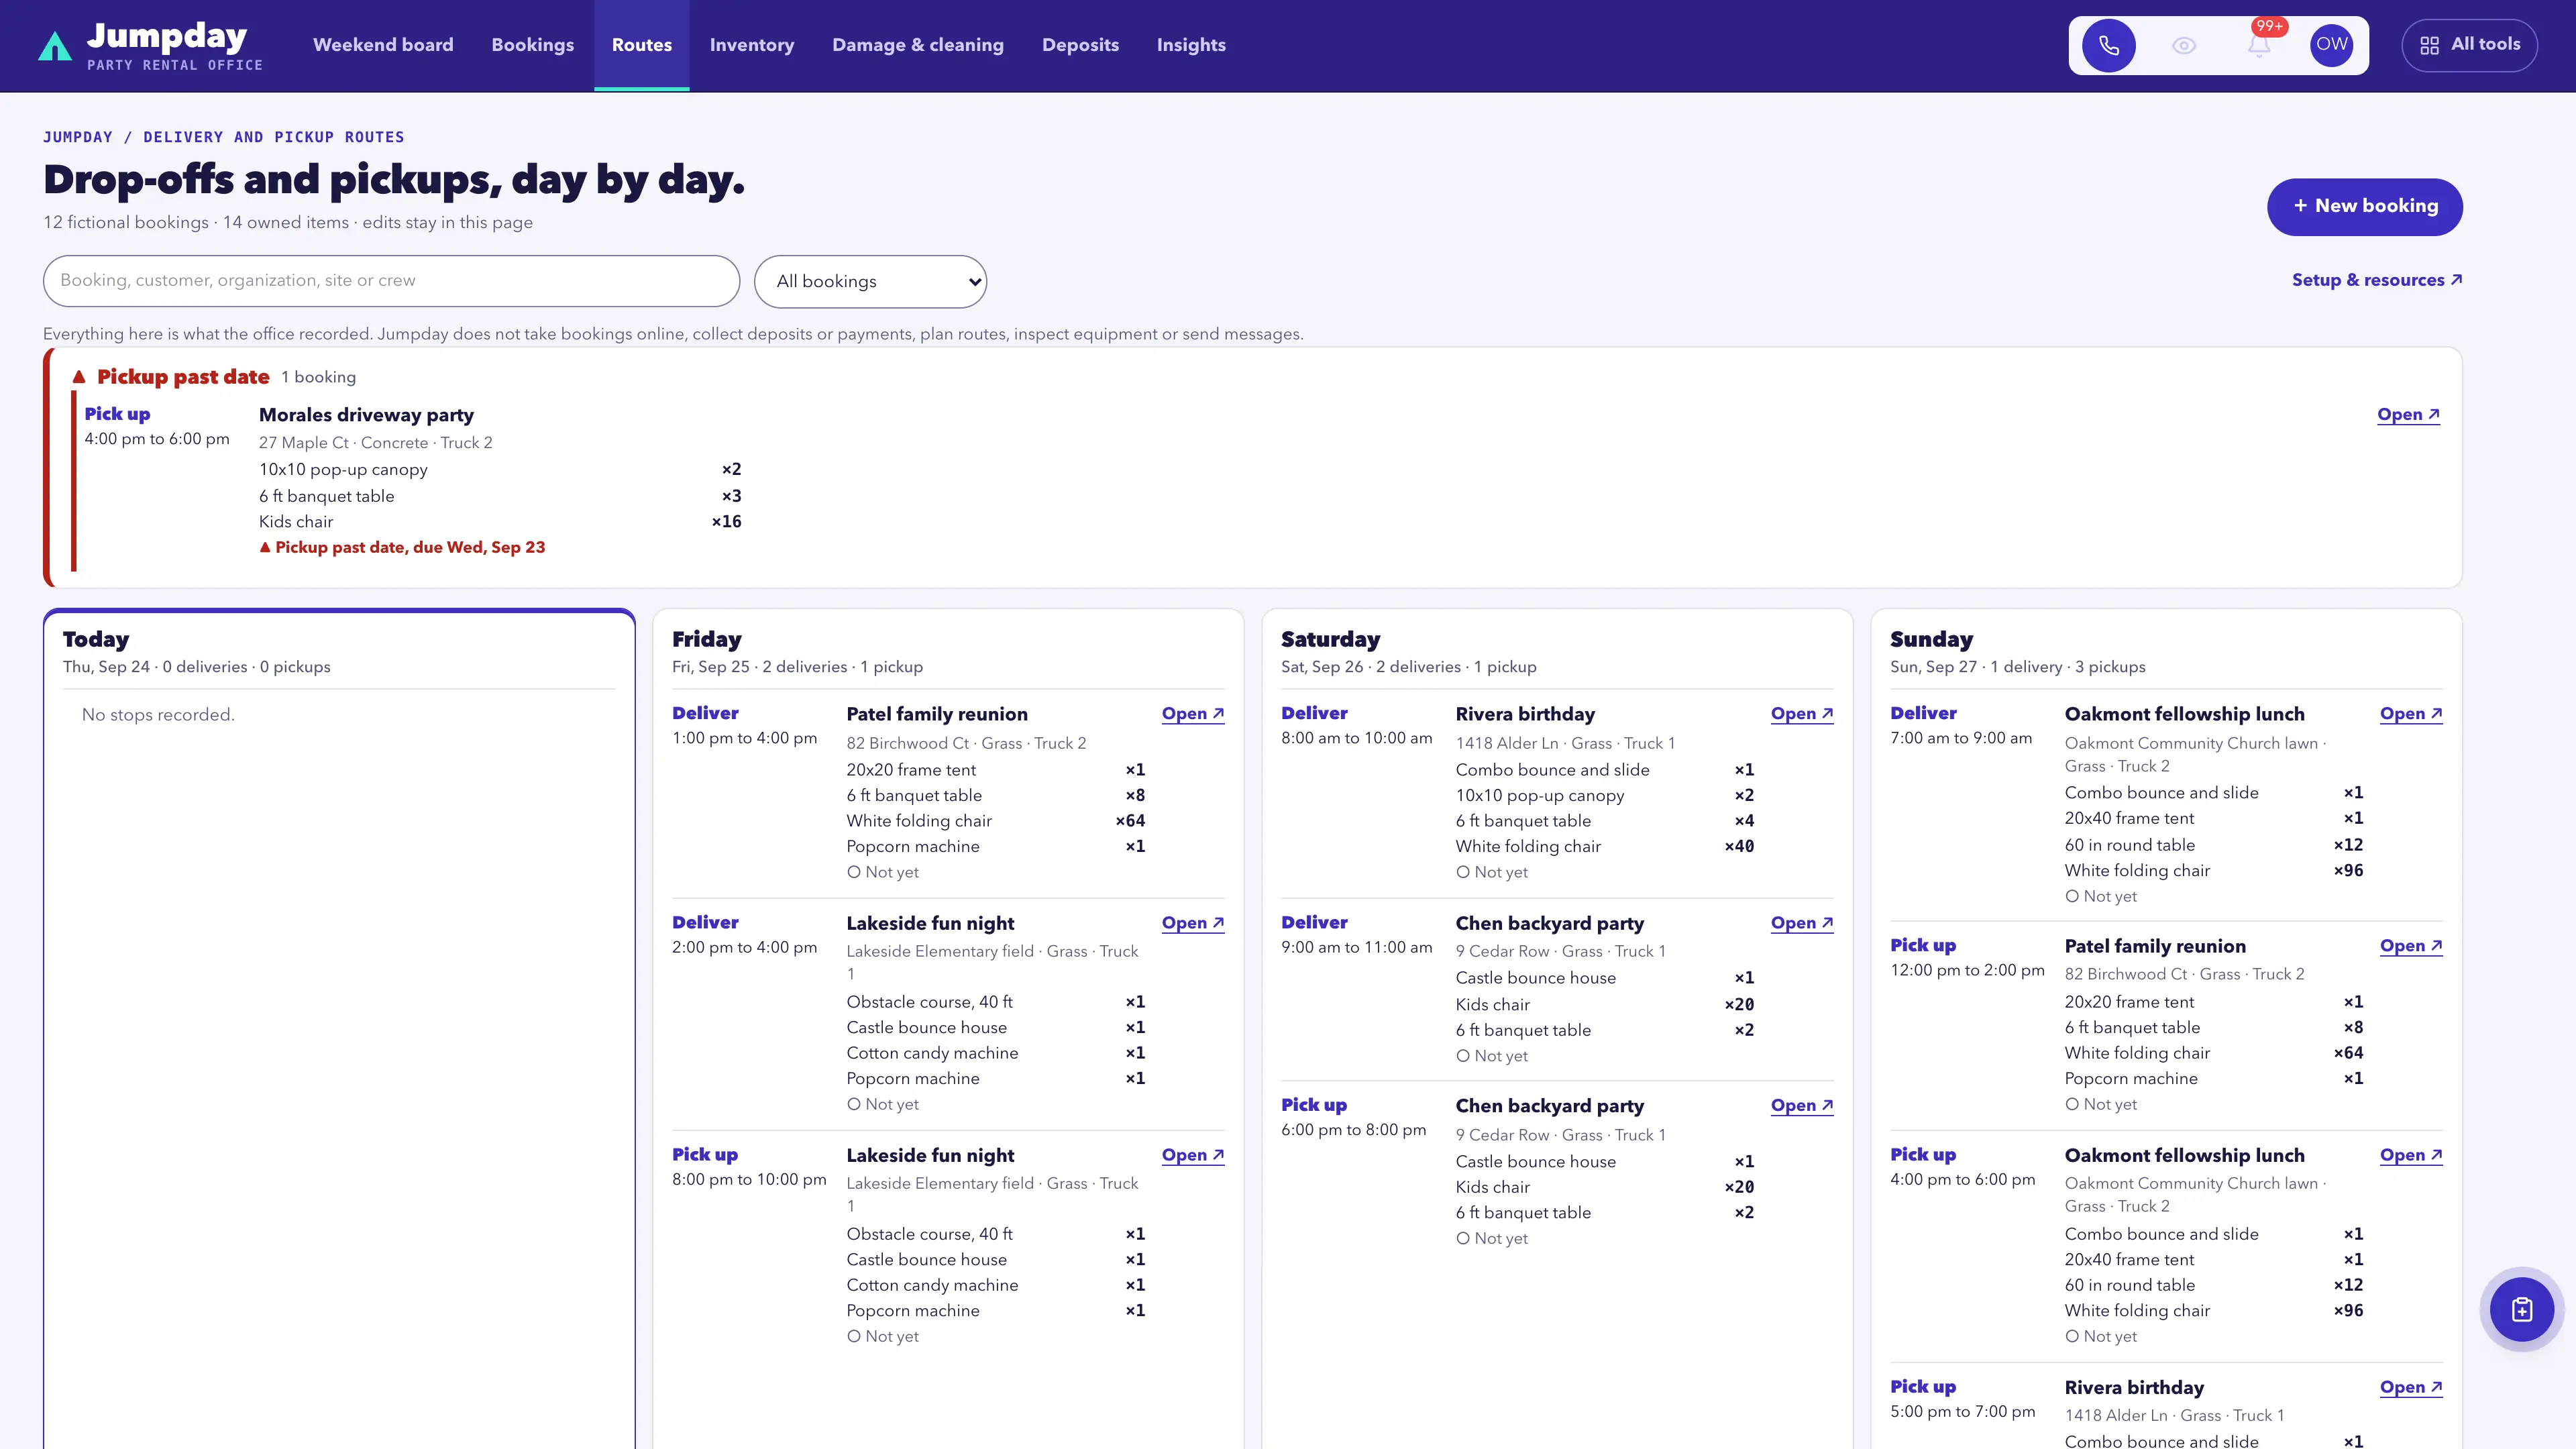The image size is (2576, 1449).
Task: Mark Friday Patel reunion 'Not yet' status
Action: click(883, 872)
